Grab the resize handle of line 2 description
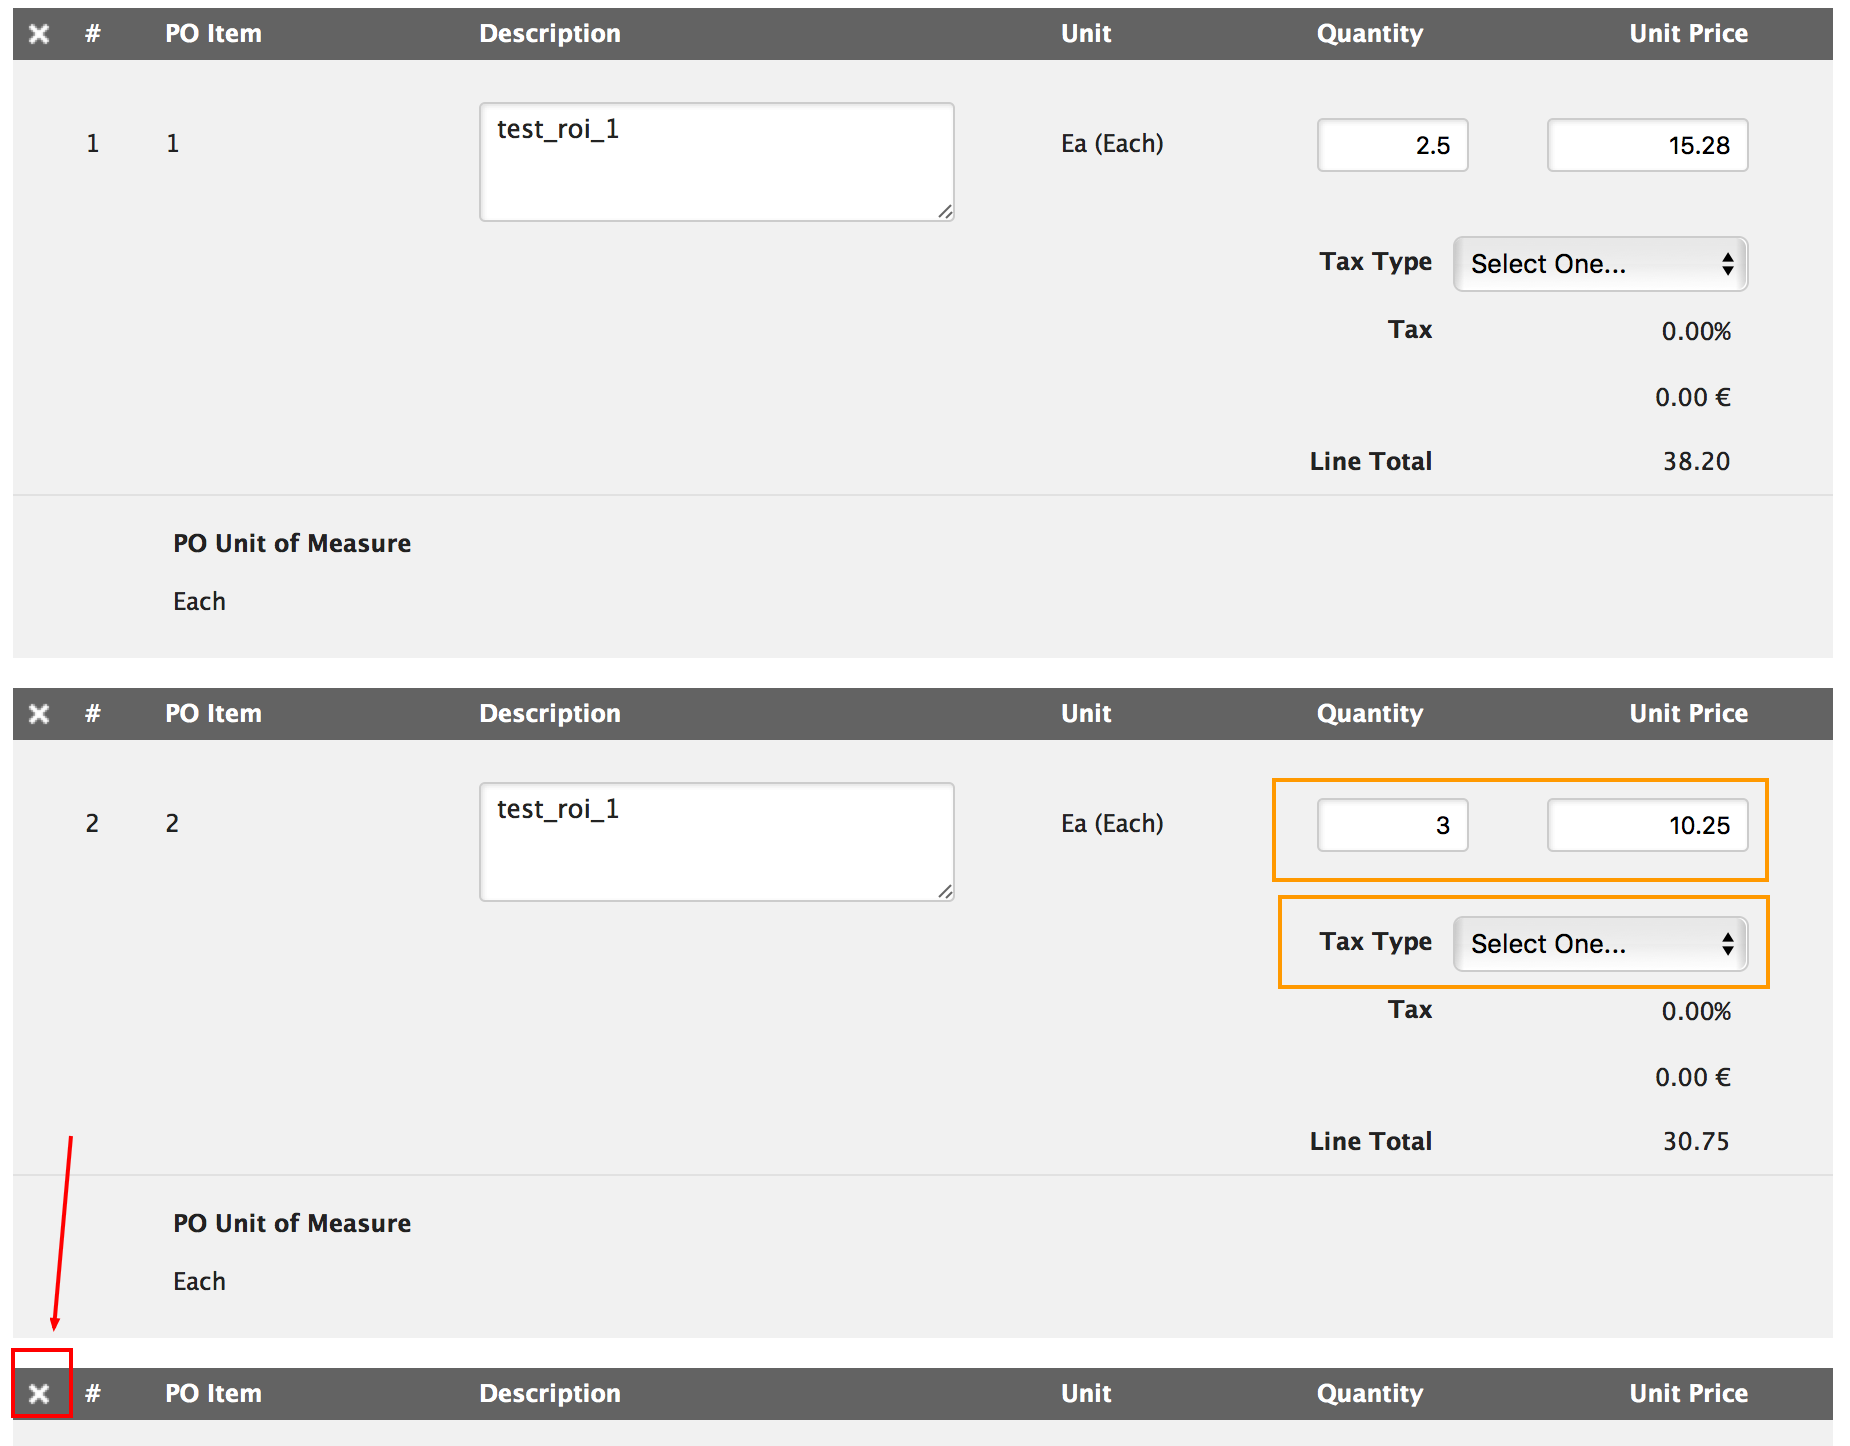Image resolution: width=1850 pixels, height=1446 pixels. [x=945, y=892]
